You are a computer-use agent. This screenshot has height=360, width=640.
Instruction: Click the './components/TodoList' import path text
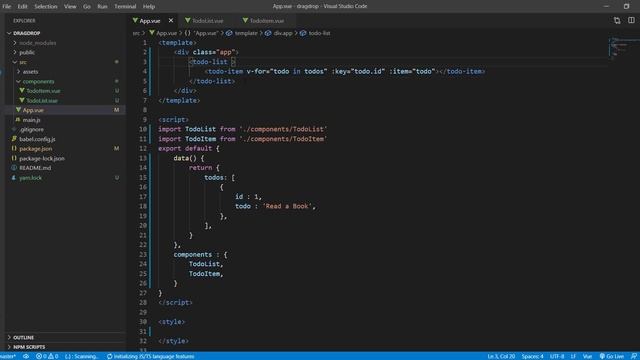[283, 129]
